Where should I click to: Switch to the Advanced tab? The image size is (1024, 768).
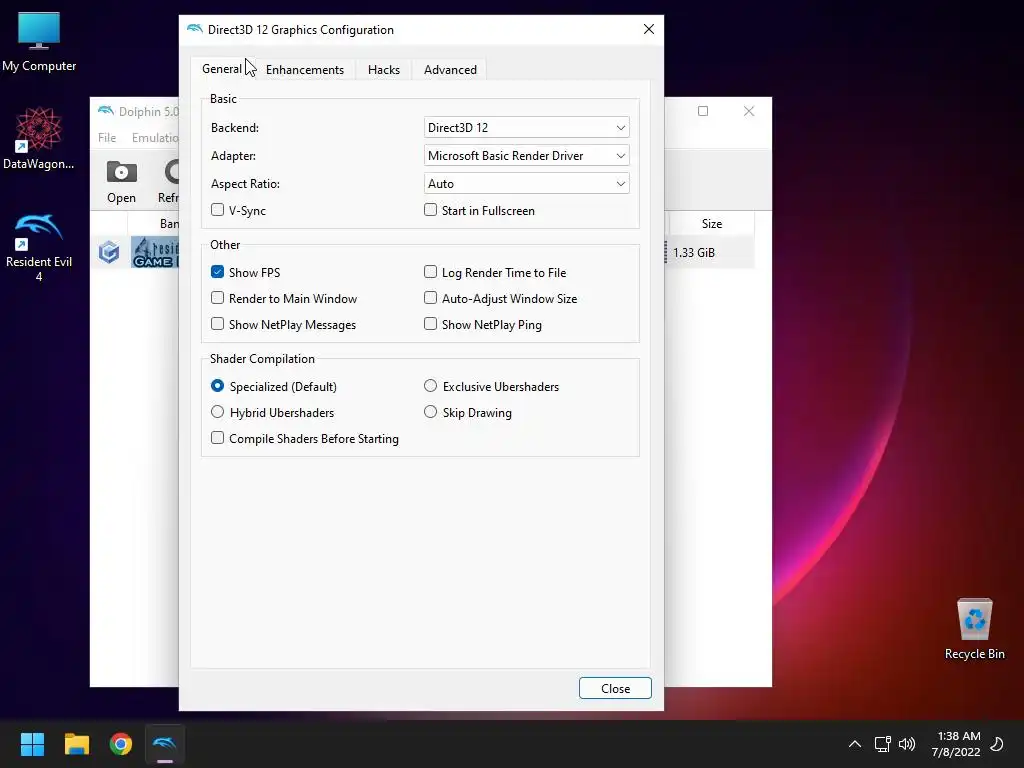pos(450,69)
